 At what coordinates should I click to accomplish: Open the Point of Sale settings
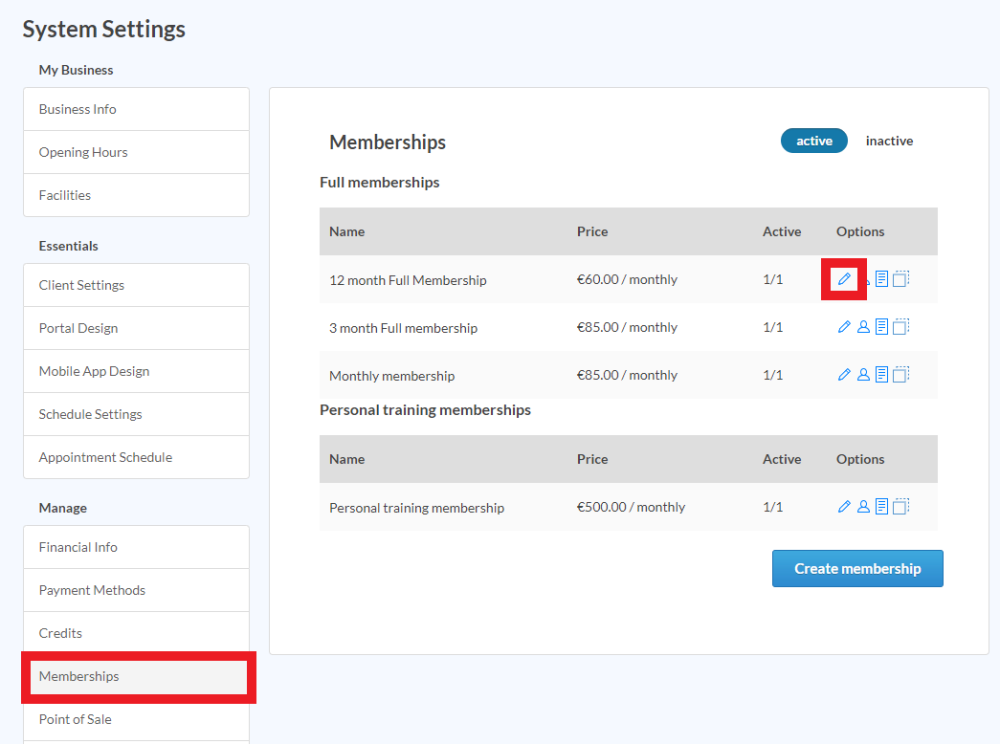136,719
